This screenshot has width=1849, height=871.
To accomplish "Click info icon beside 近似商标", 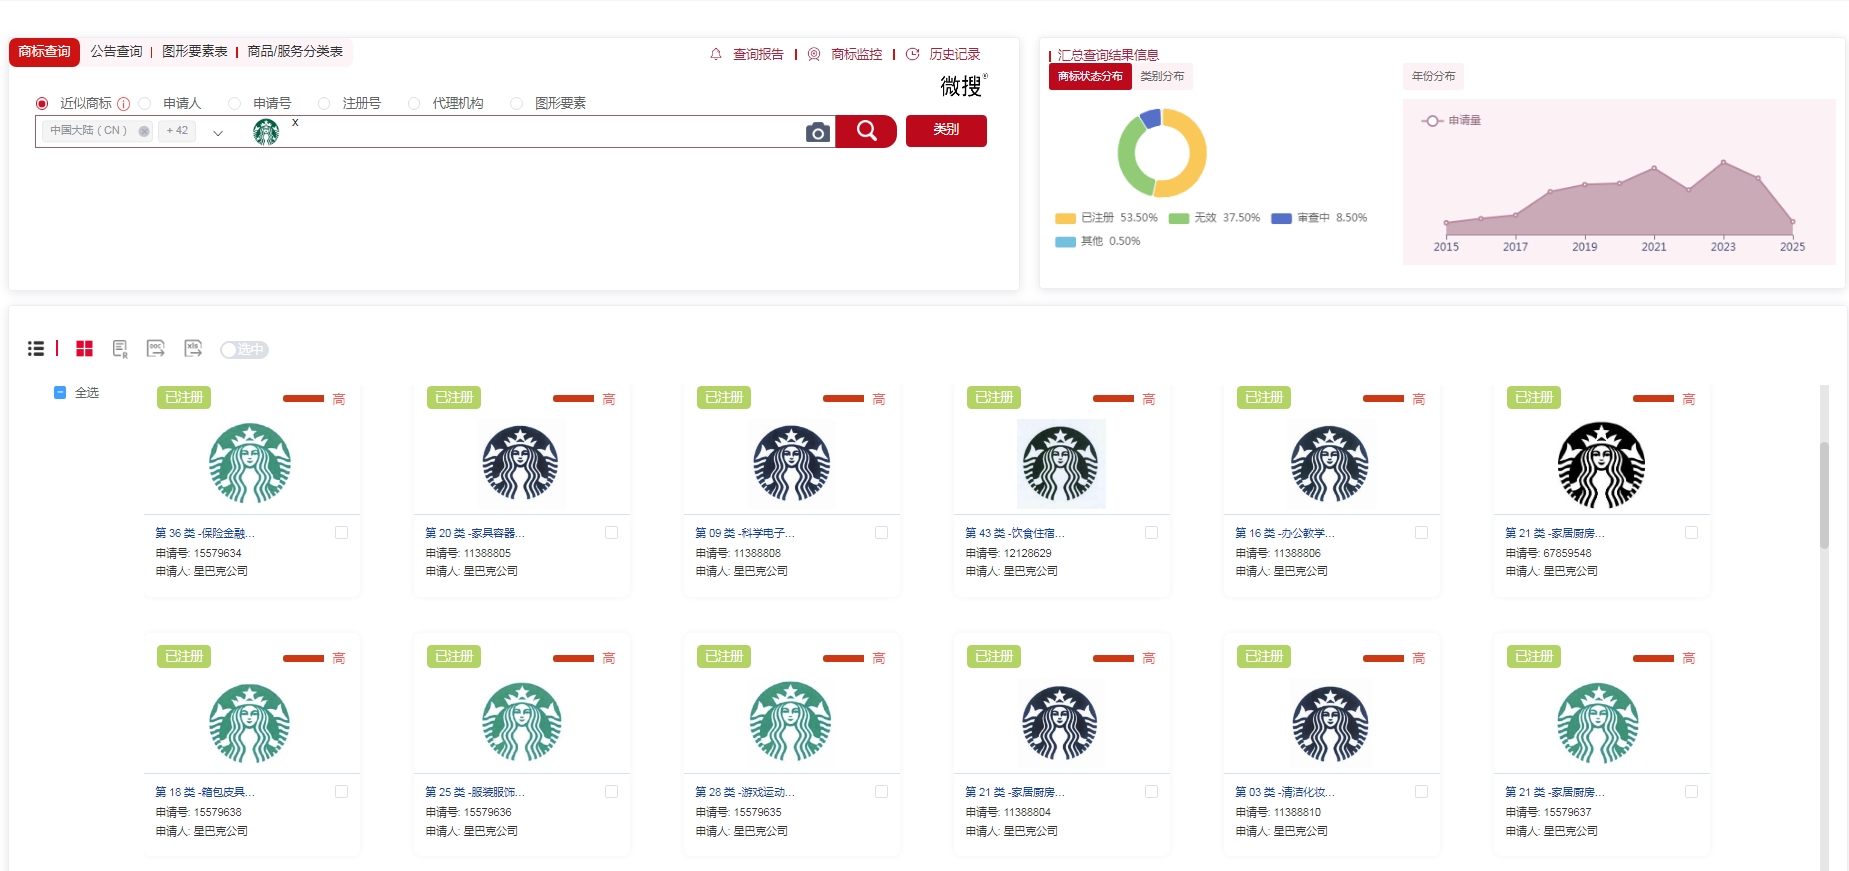I will [123, 104].
